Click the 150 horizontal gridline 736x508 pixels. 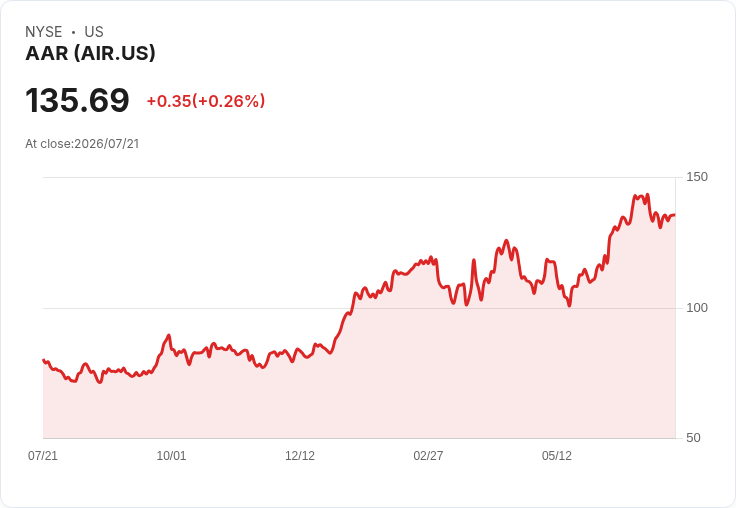[x=359, y=177]
